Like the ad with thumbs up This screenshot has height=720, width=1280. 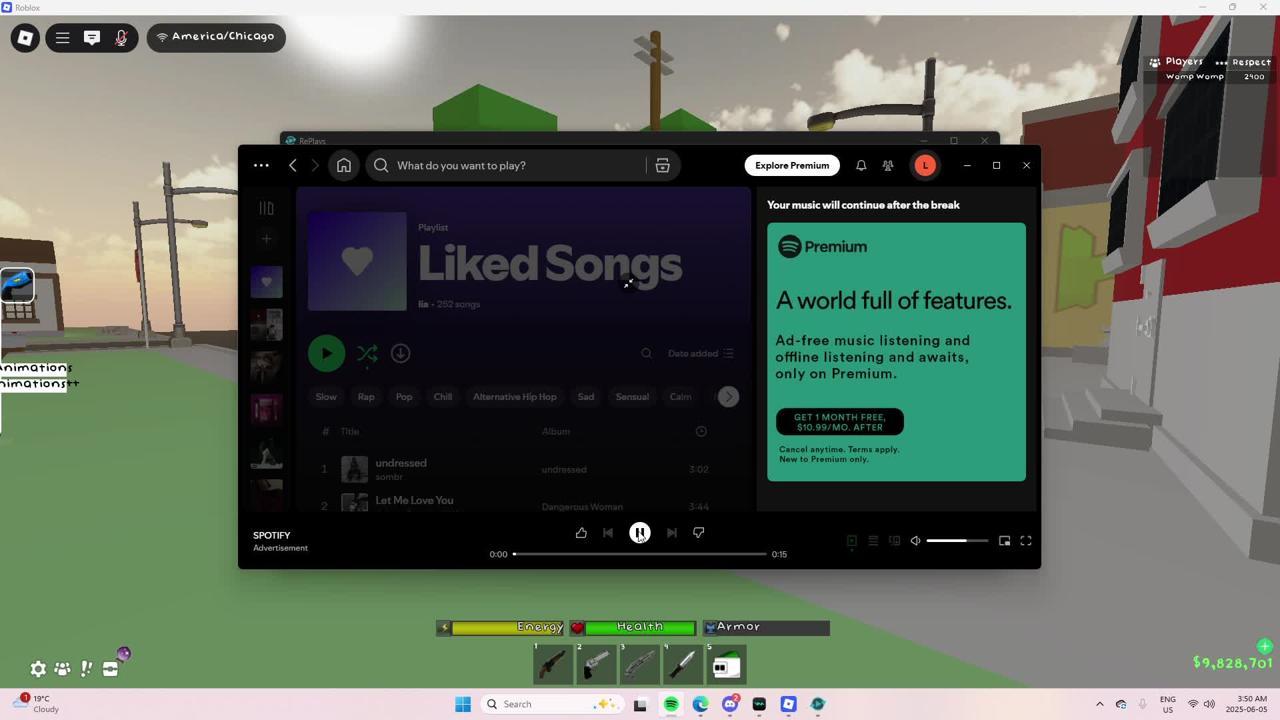(581, 533)
